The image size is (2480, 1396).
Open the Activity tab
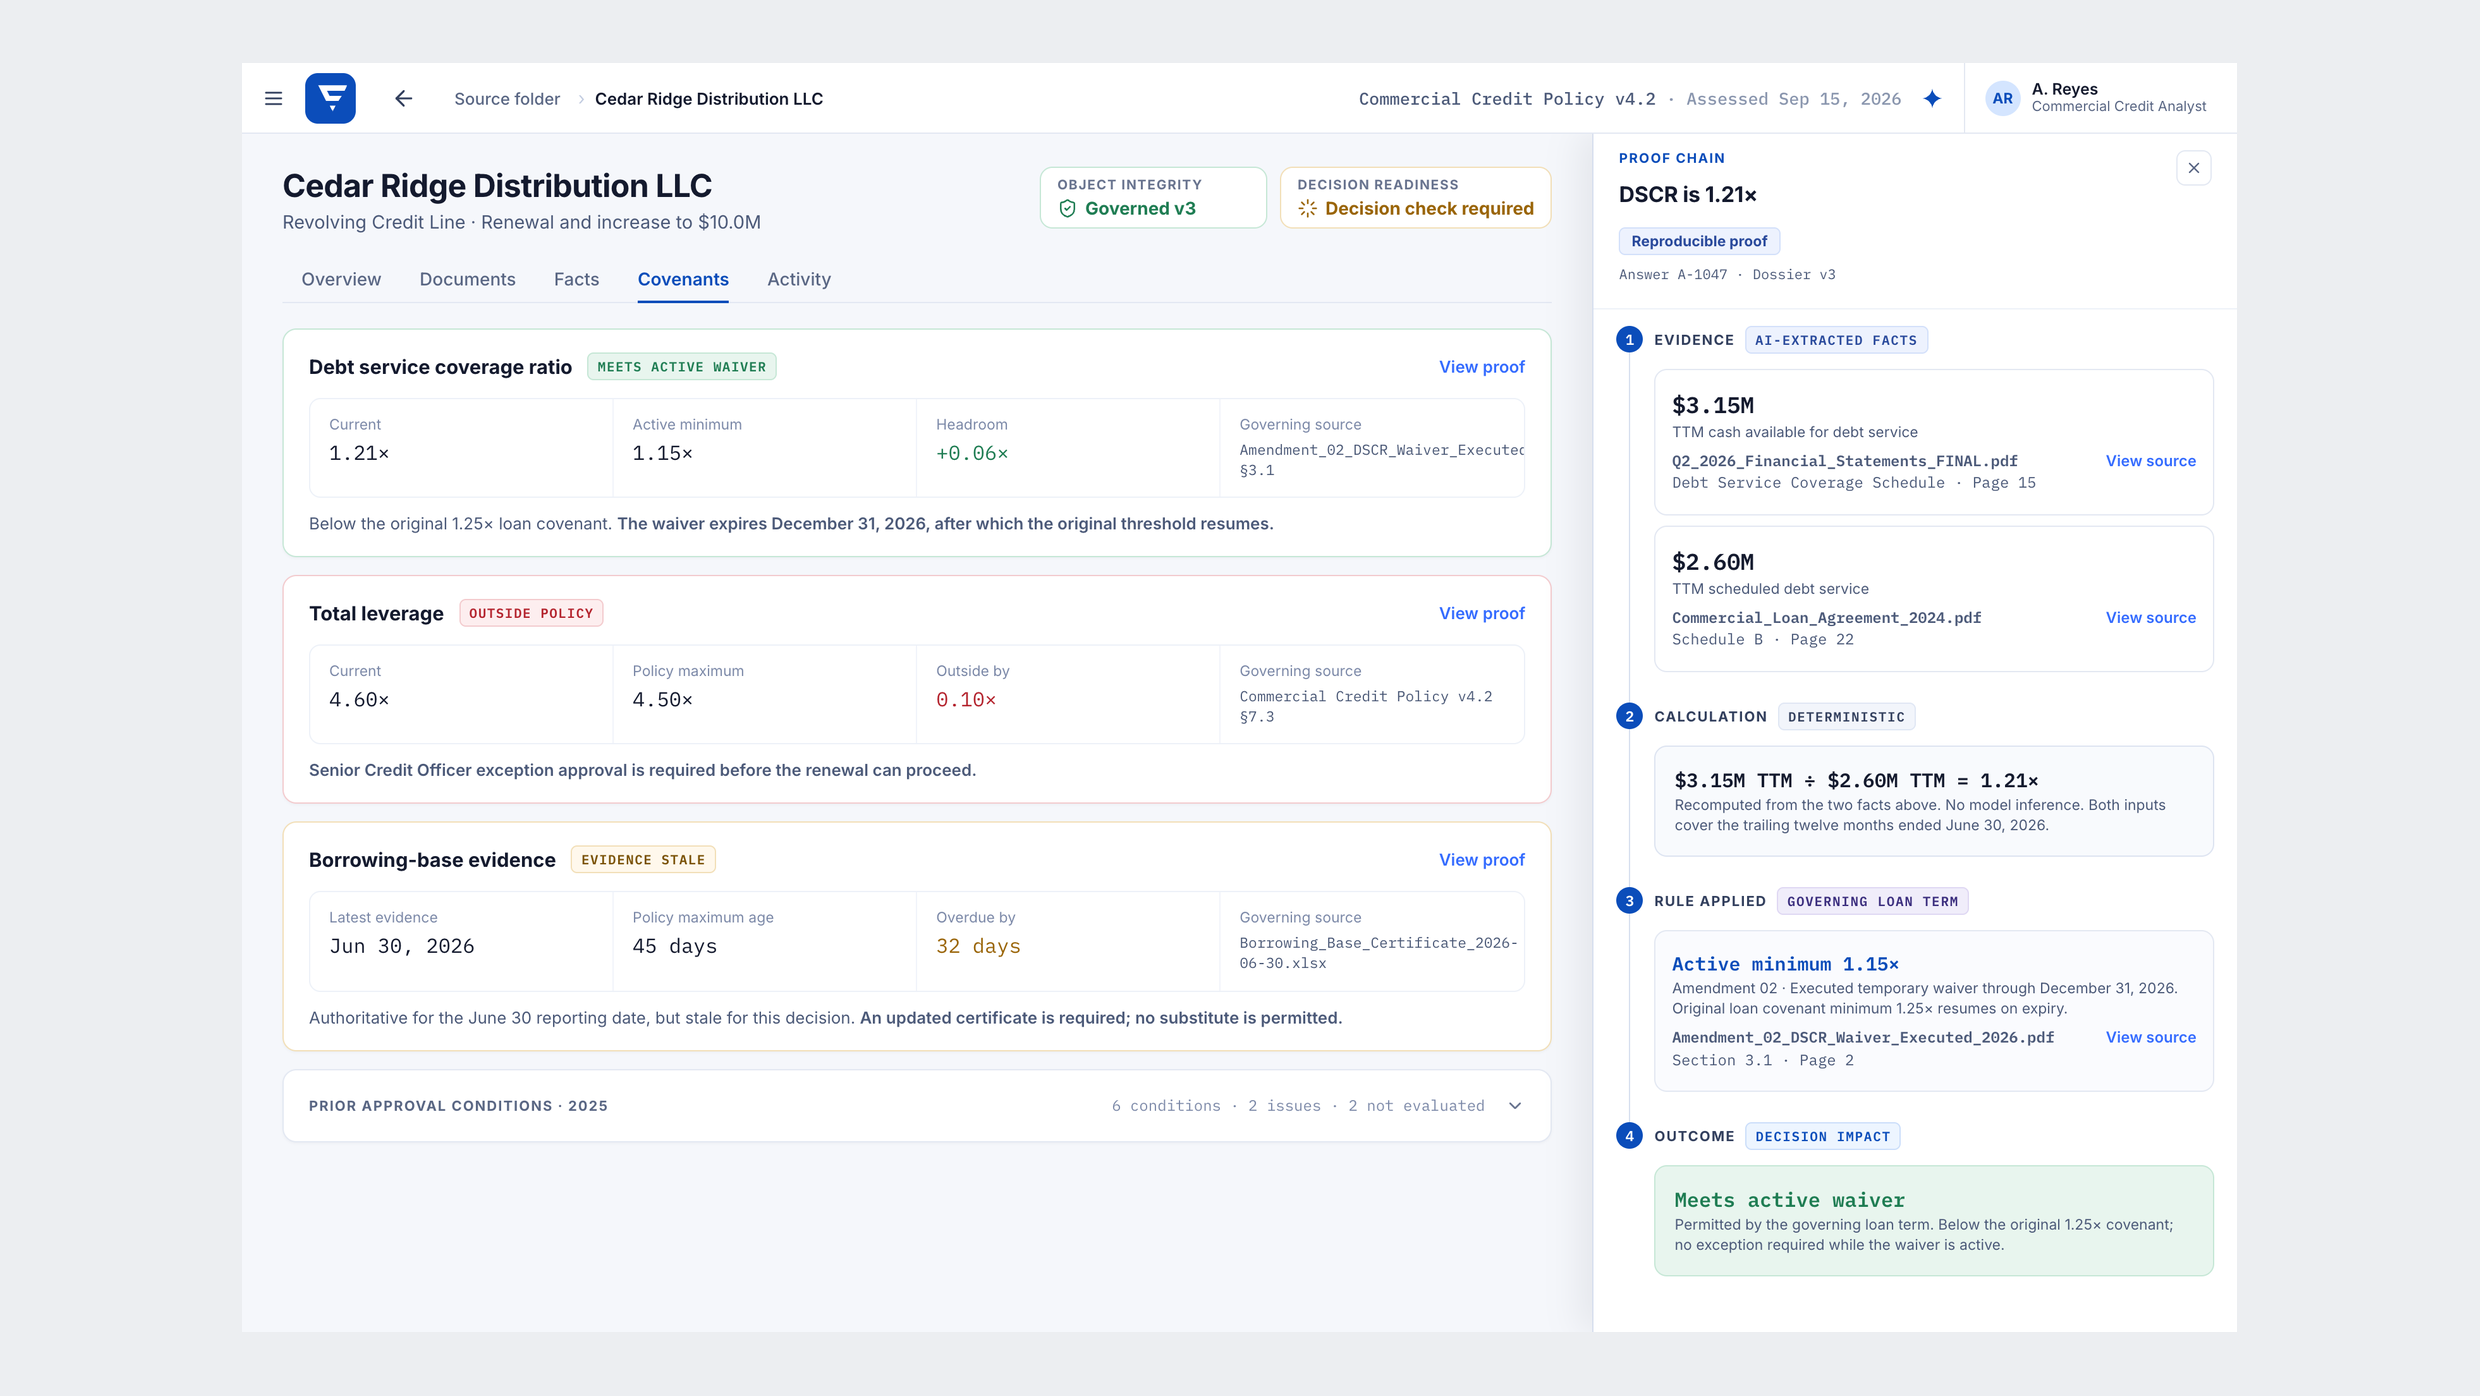tap(799, 279)
